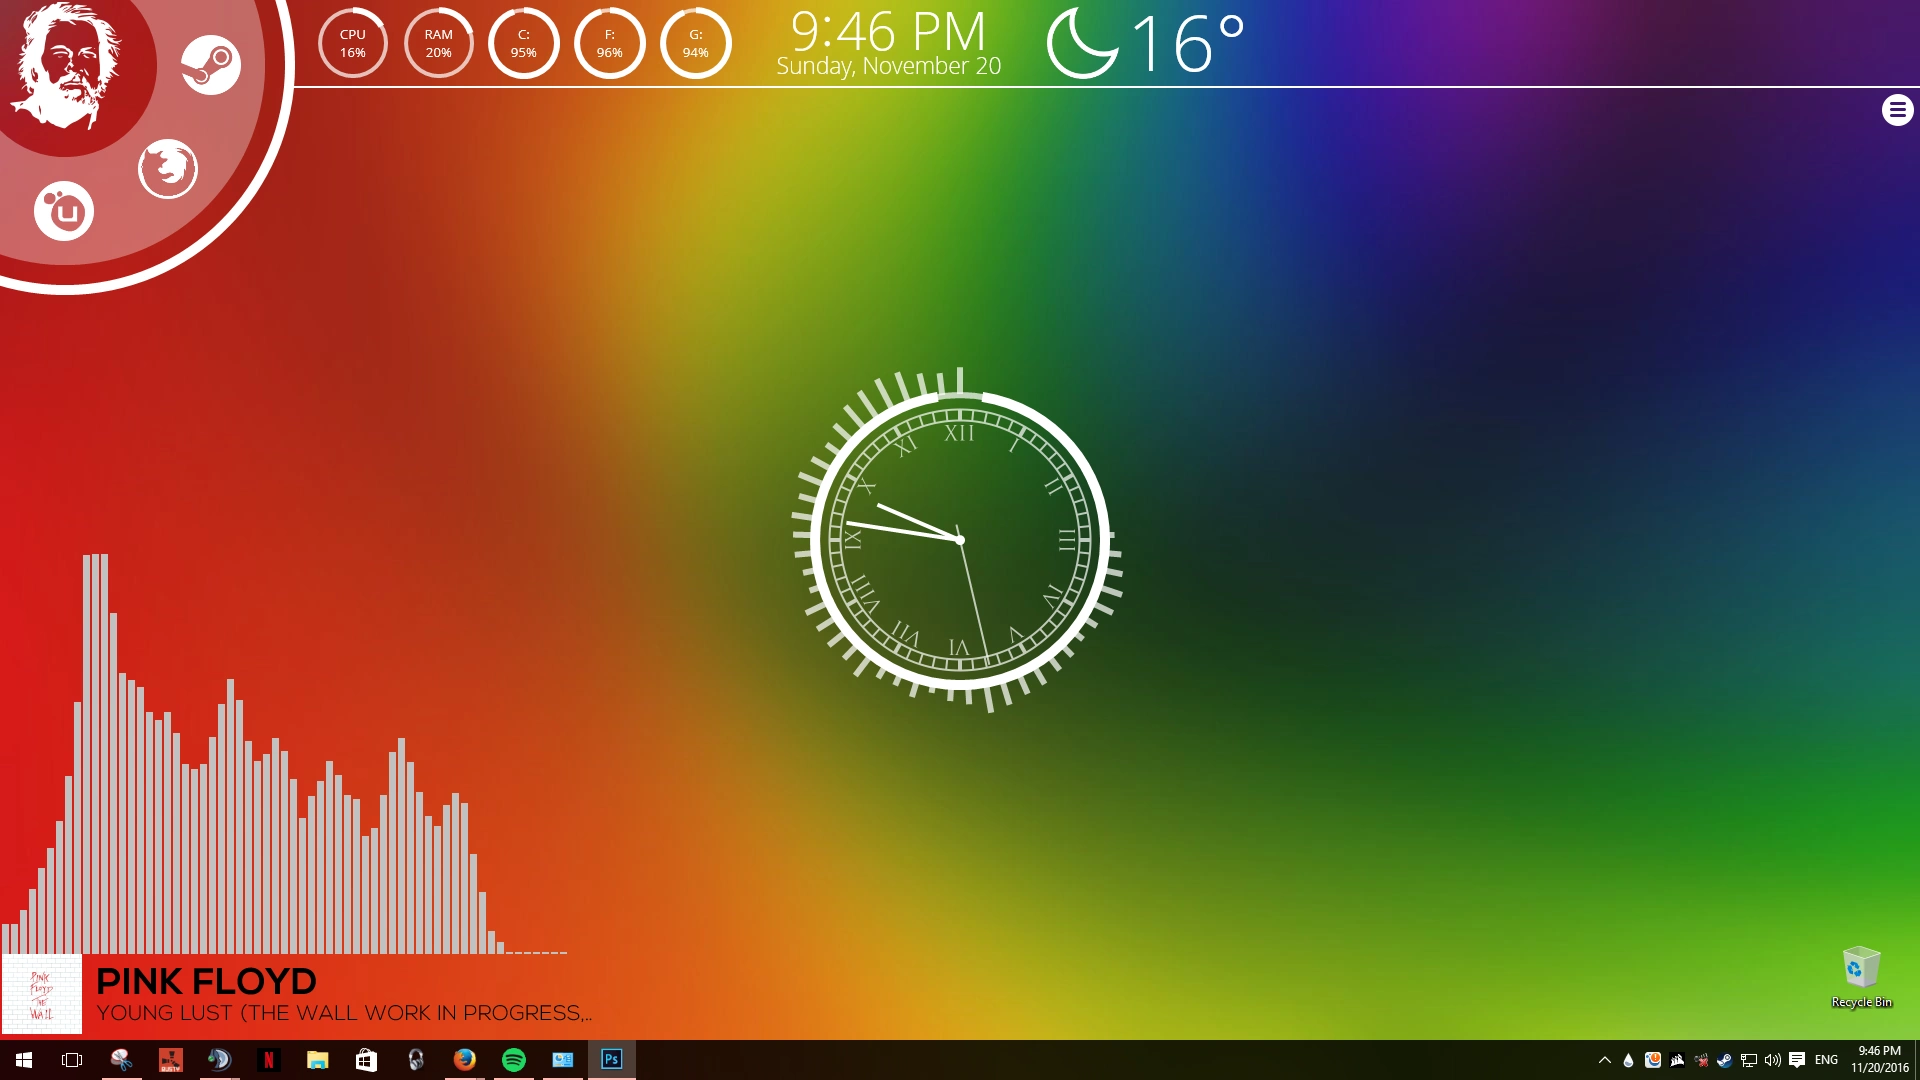The height and width of the screenshot is (1080, 1920).
Task: Change the ENG input language
Action: tap(1826, 1060)
